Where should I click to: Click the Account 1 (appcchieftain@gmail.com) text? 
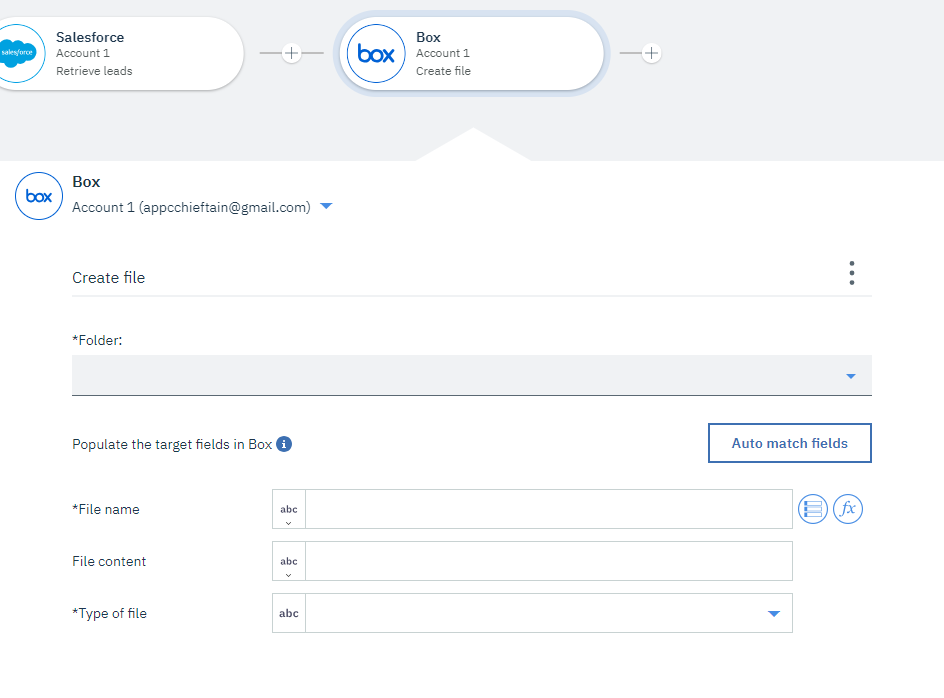coord(191,207)
